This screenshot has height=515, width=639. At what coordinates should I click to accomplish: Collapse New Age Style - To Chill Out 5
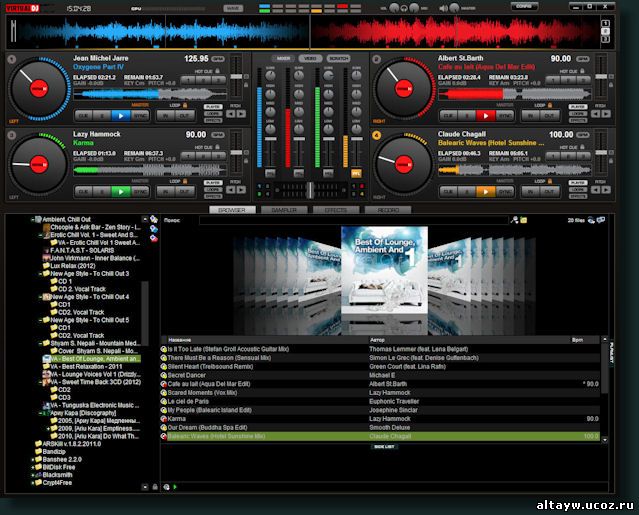click(x=41, y=320)
